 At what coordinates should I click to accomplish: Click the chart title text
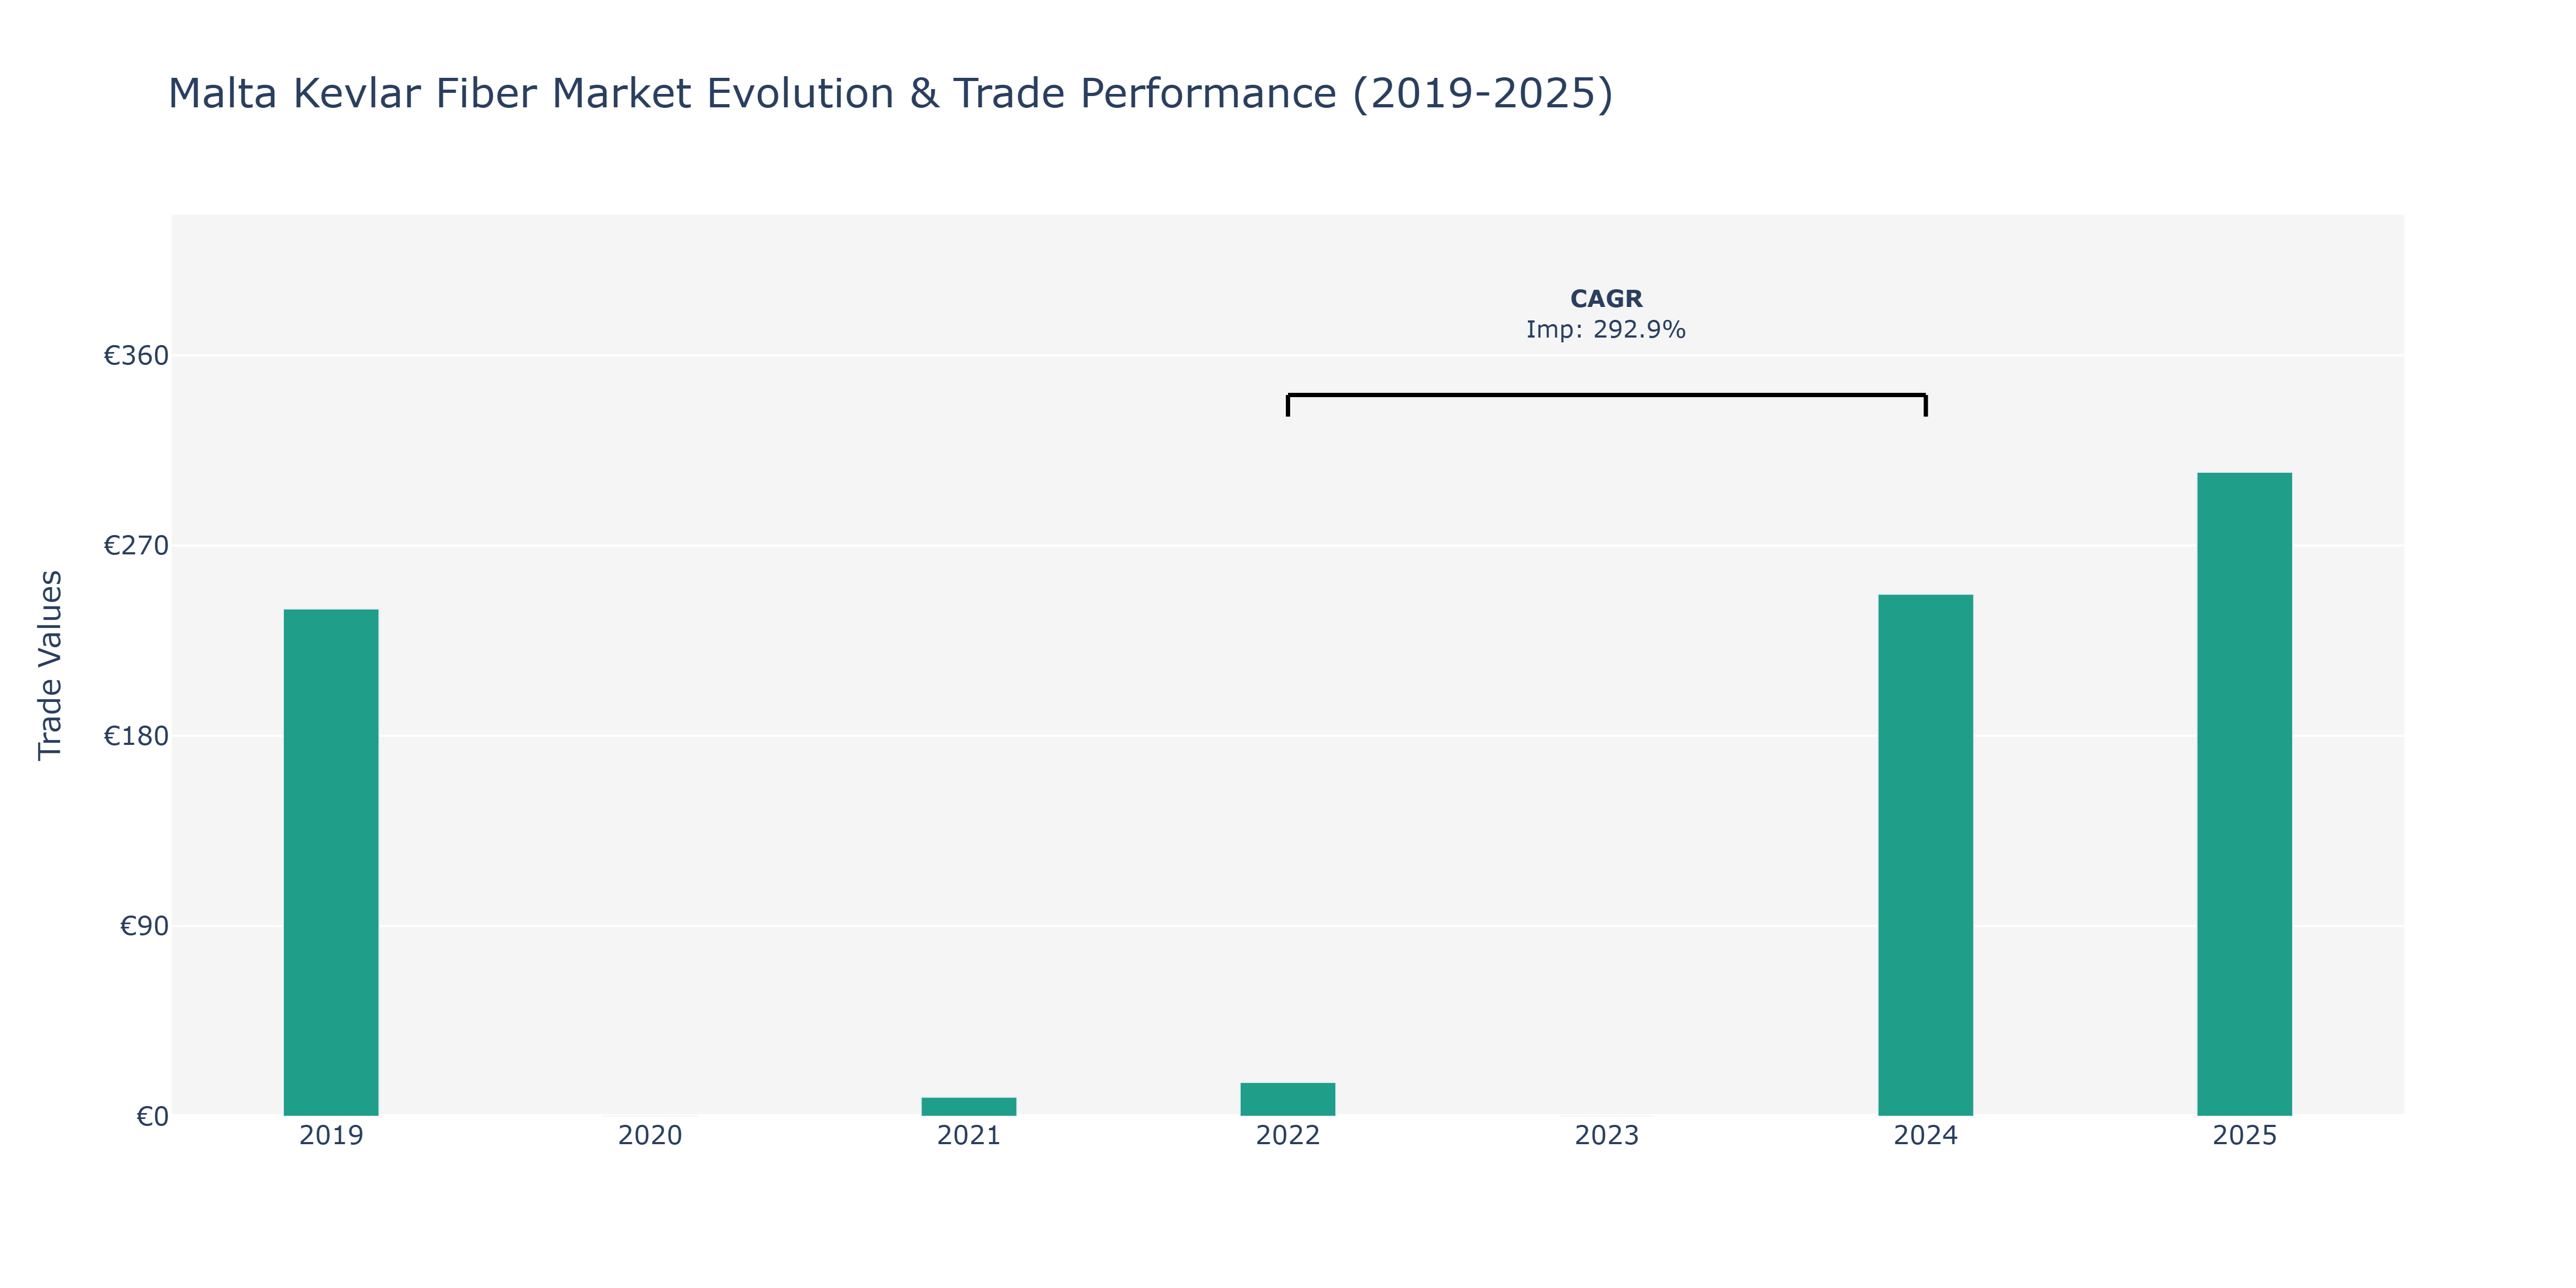pos(890,93)
